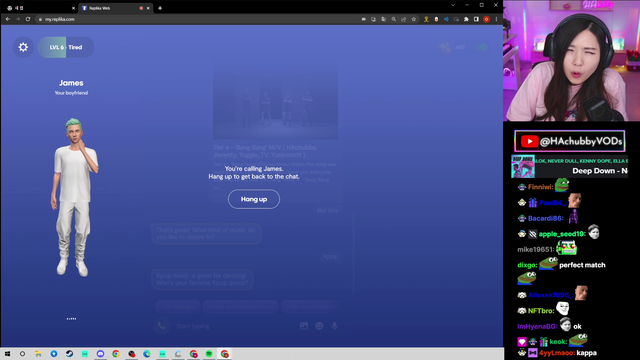
Task: Open the Chrome three-dot menu
Action: click(x=496, y=19)
